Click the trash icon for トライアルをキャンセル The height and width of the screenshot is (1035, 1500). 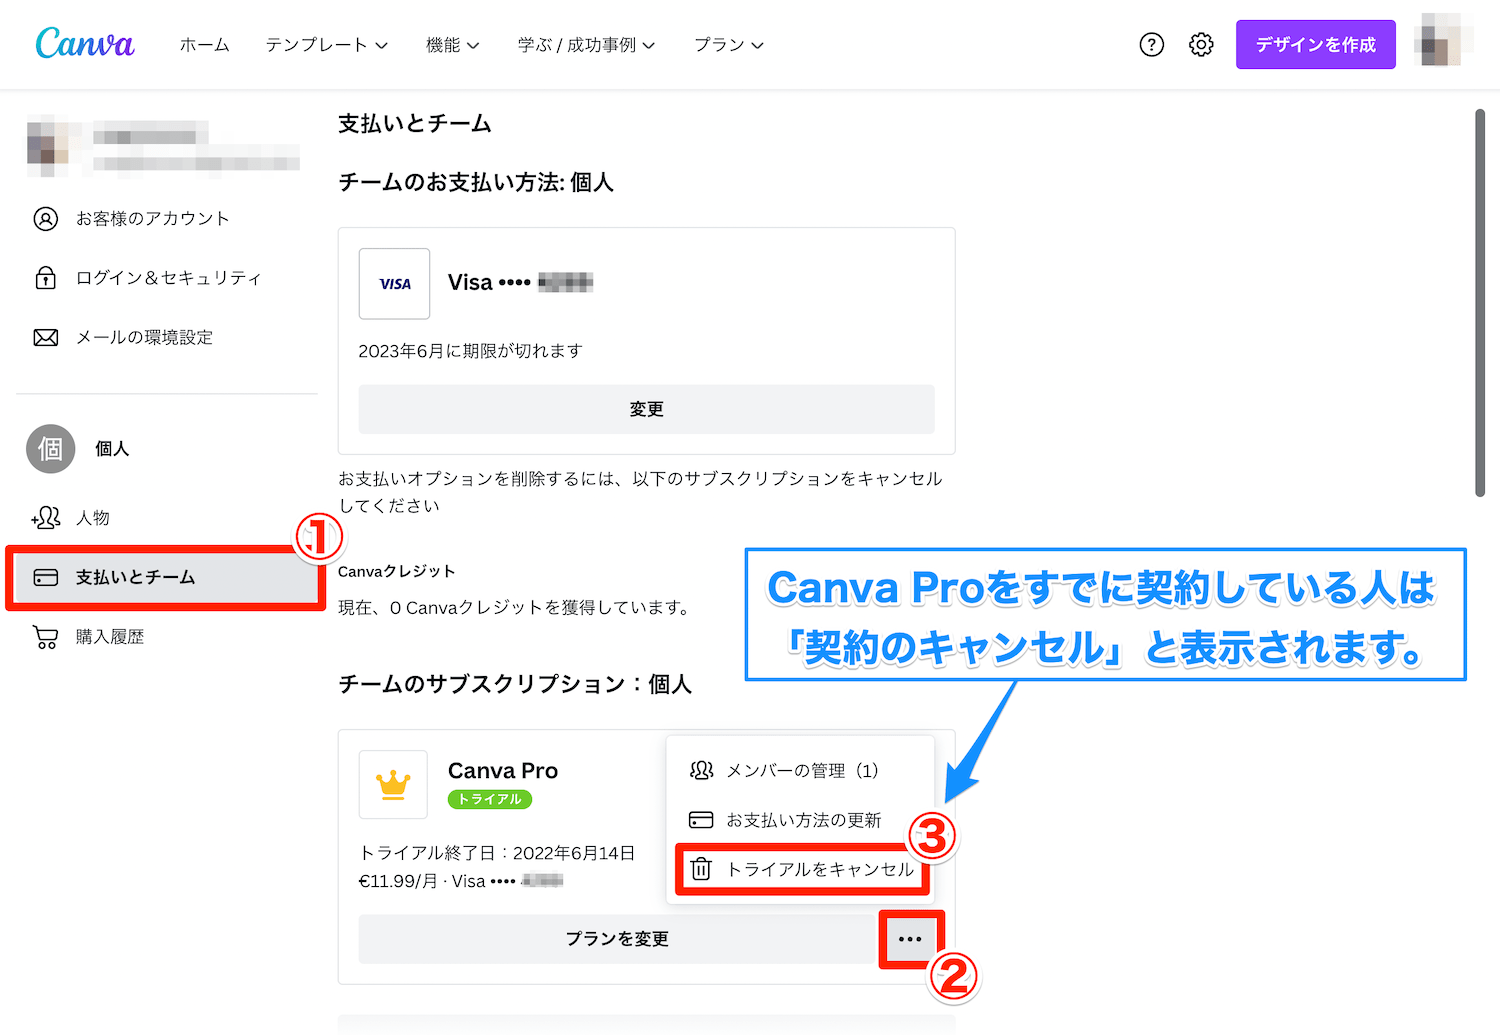click(x=701, y=869)
